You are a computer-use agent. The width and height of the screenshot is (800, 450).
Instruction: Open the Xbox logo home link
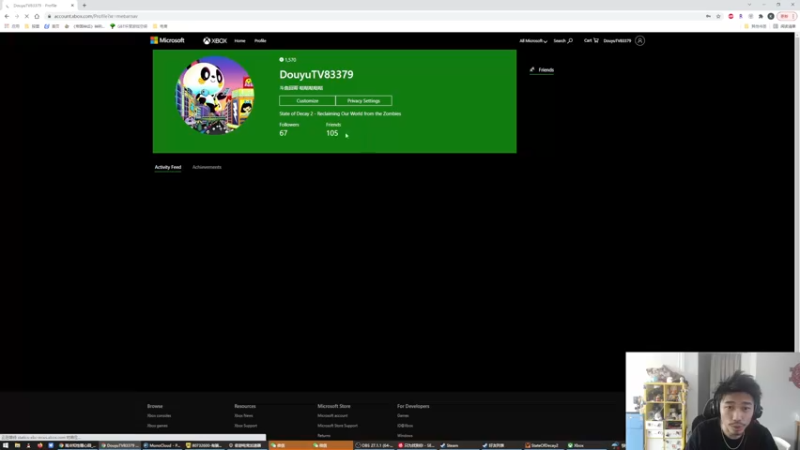215,41
